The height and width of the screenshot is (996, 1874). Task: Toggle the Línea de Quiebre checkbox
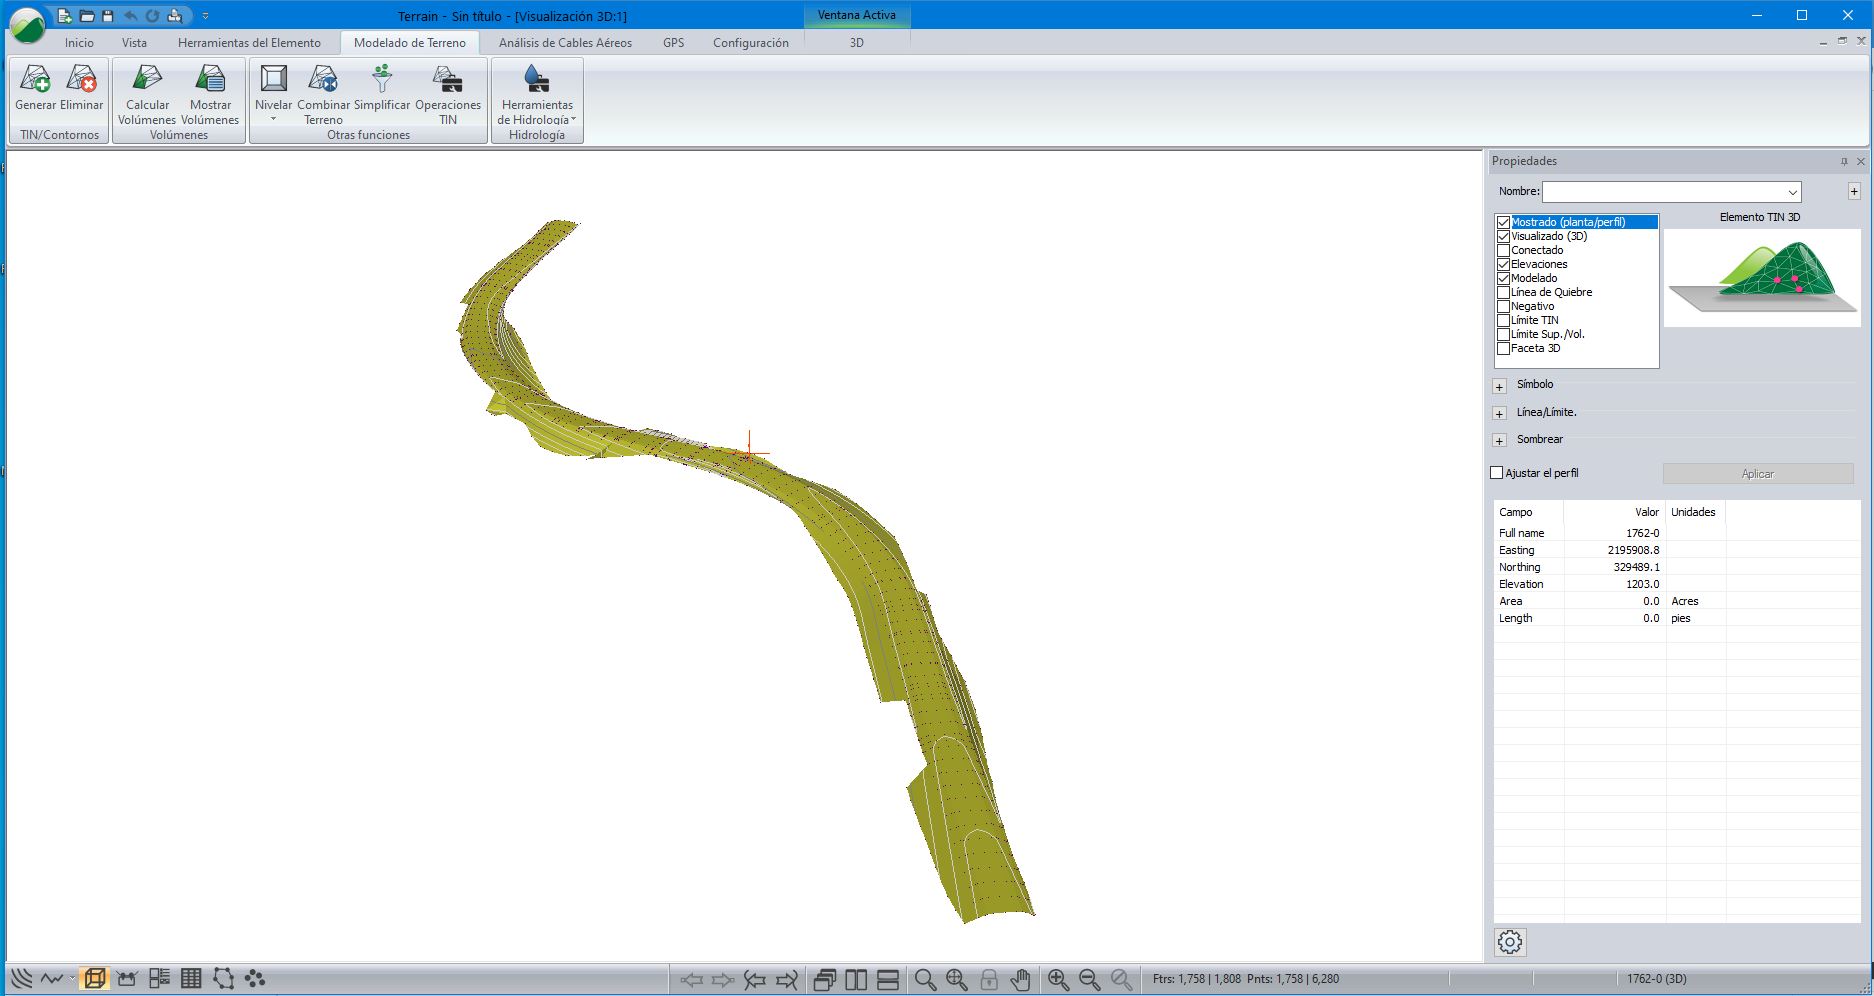1503,292
